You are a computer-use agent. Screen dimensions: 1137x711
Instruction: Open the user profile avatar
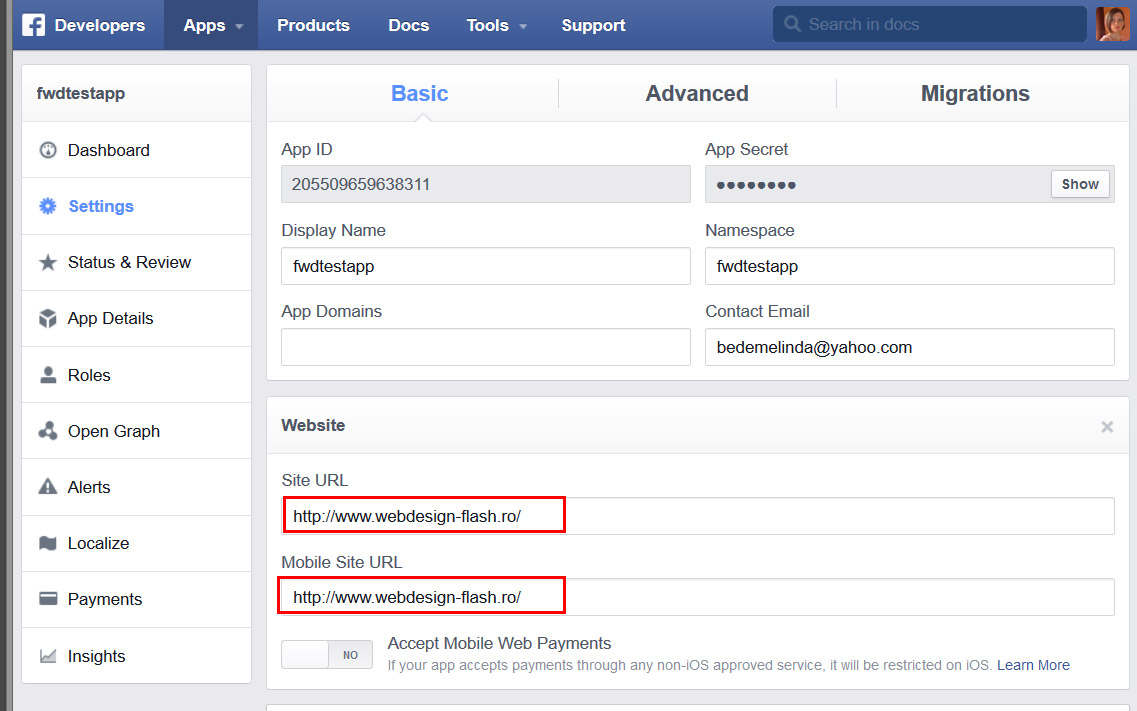pyautogui.click(x=1112, y=24)
